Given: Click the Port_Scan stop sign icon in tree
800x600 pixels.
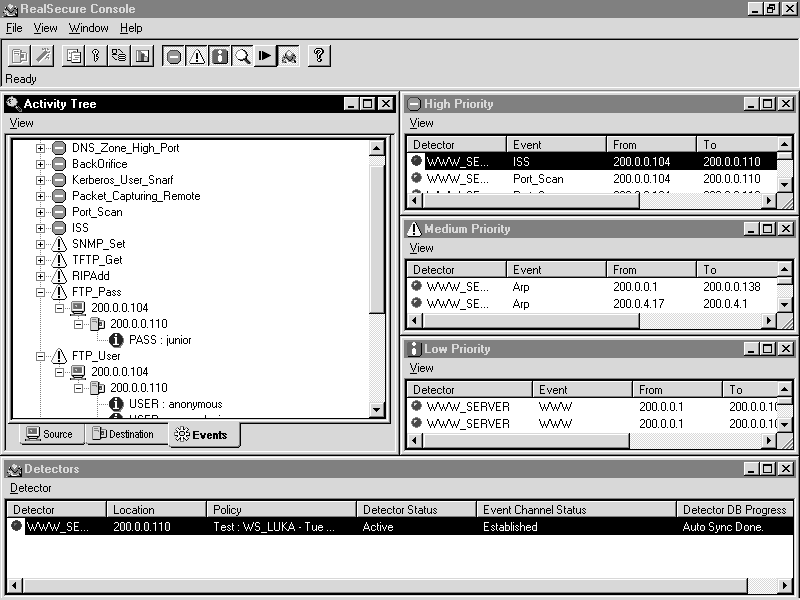Looking at the screenshot, I should tap(58, 212).
